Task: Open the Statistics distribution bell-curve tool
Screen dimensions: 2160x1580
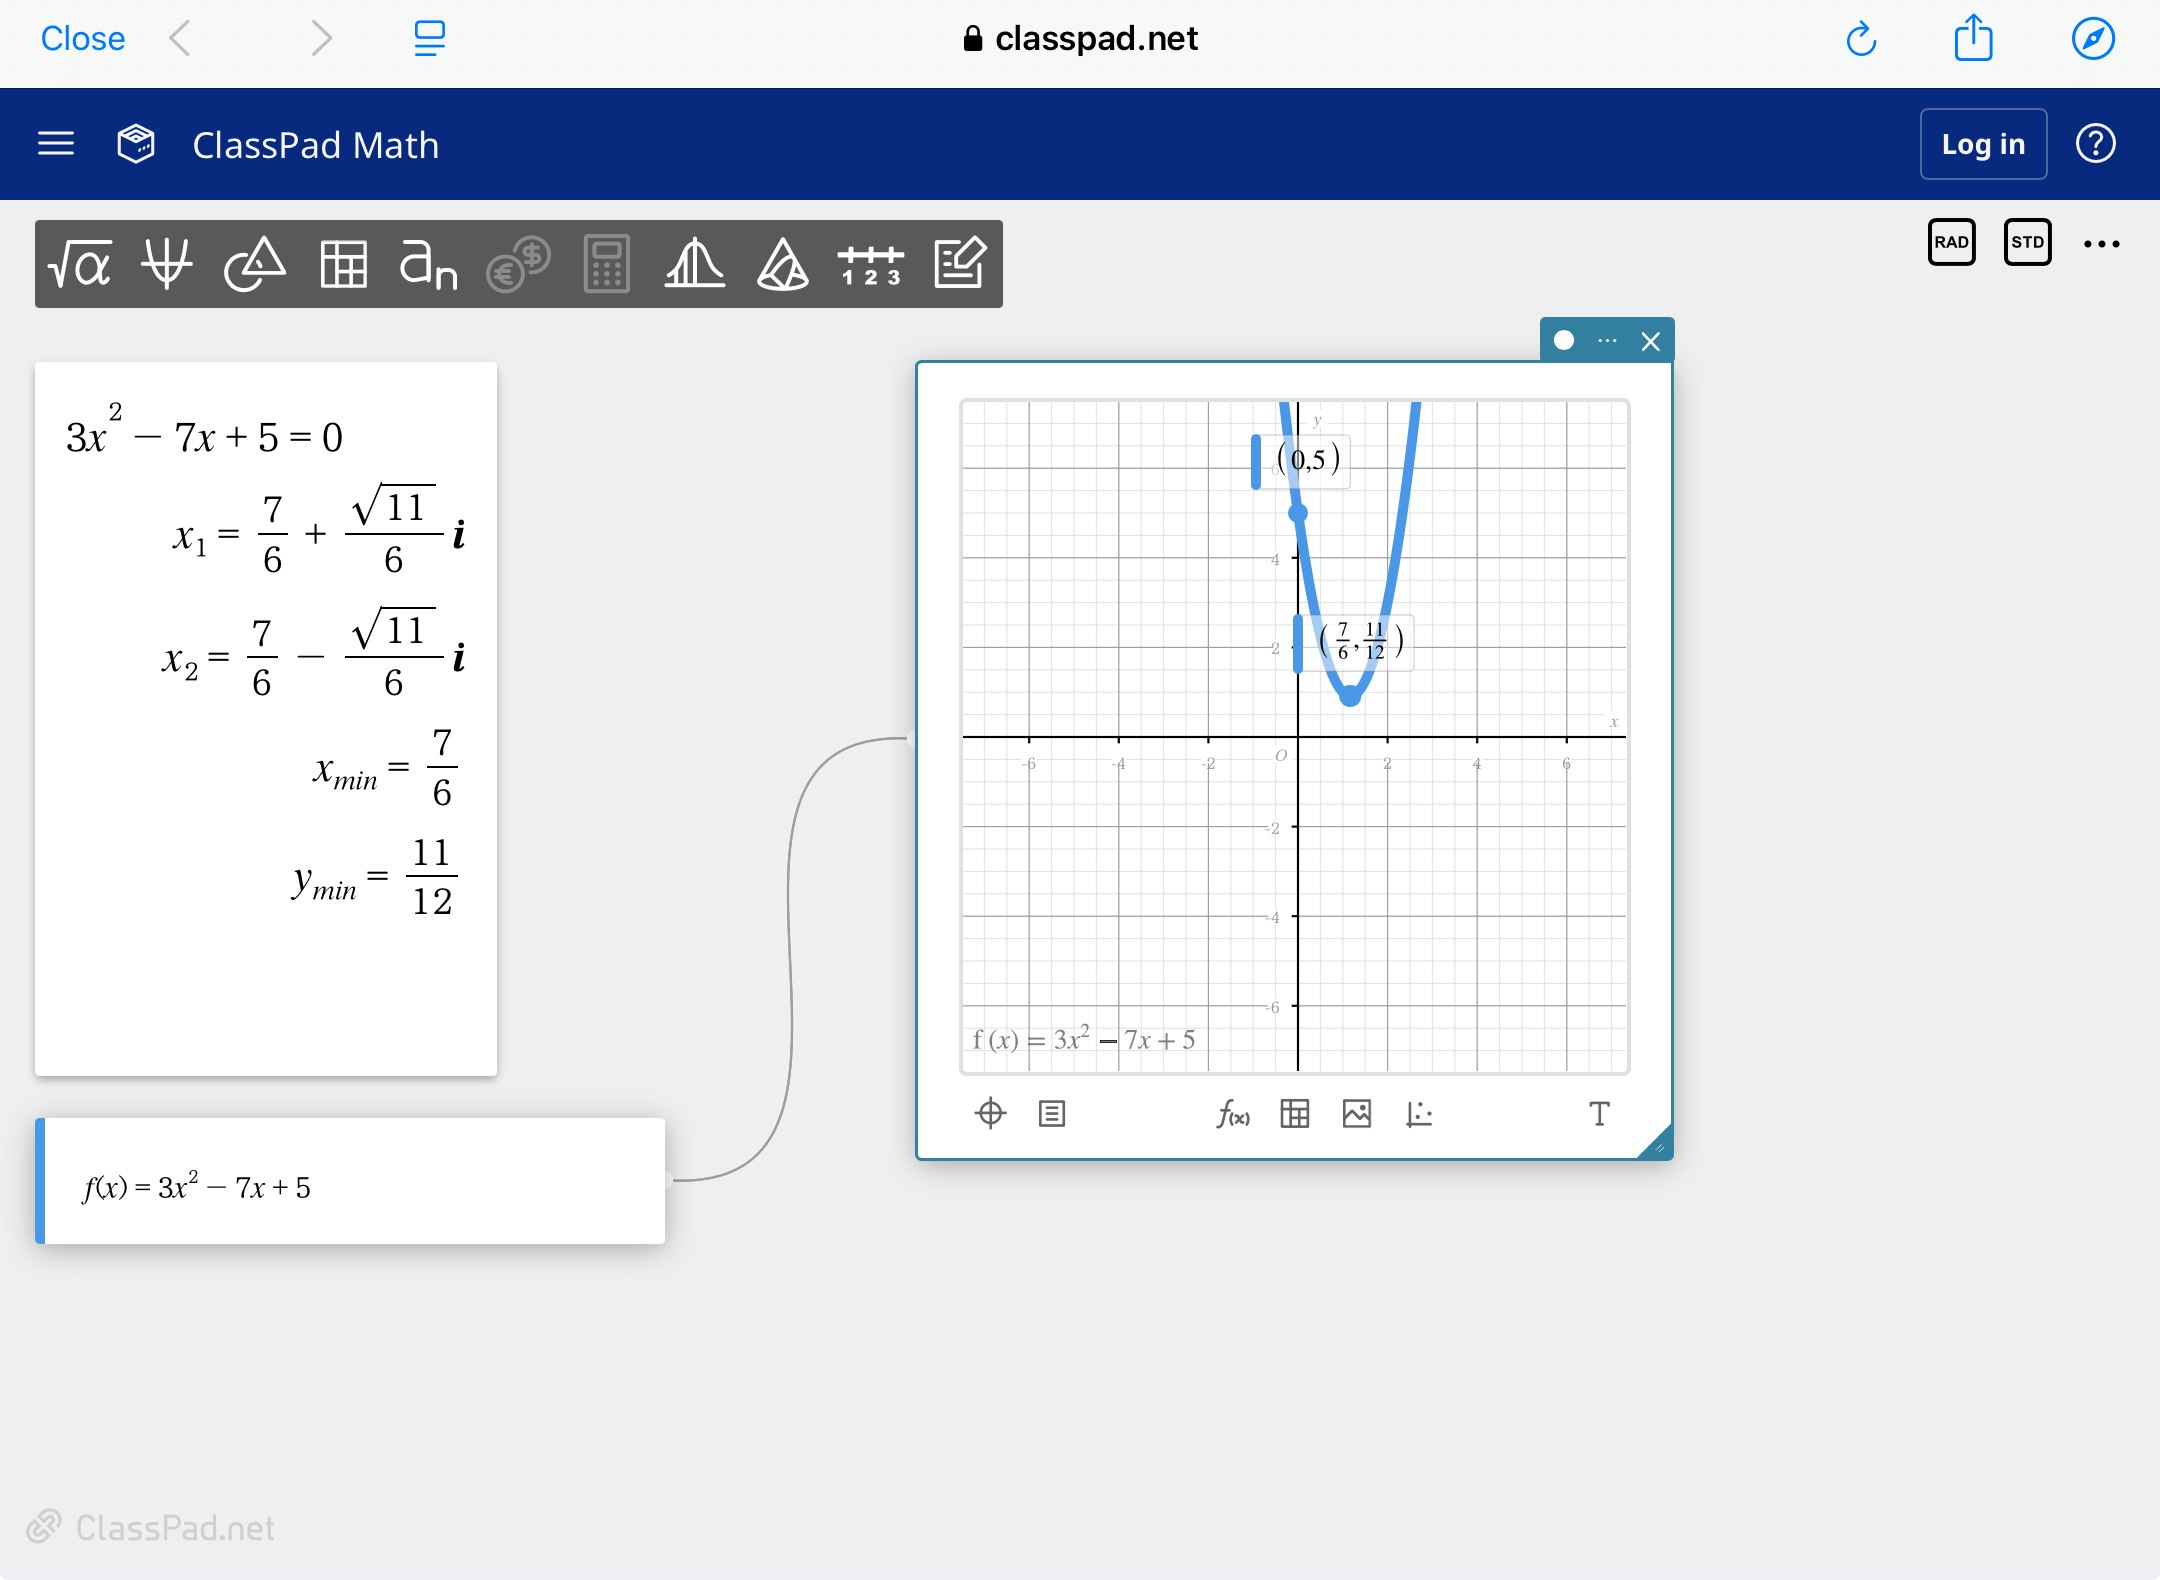Action: [694, 264]
